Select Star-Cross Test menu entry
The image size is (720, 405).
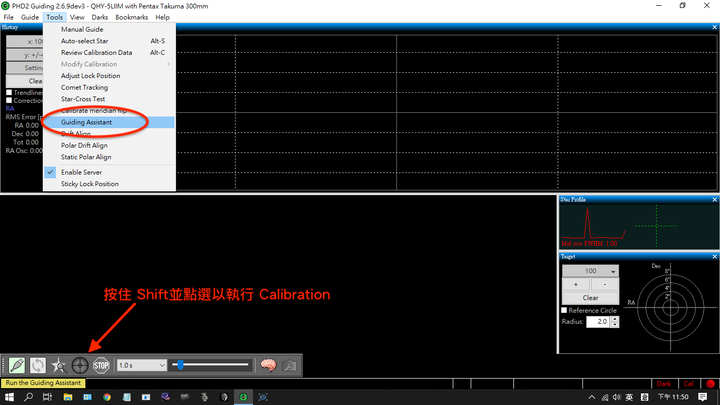[x=109, y=99]
